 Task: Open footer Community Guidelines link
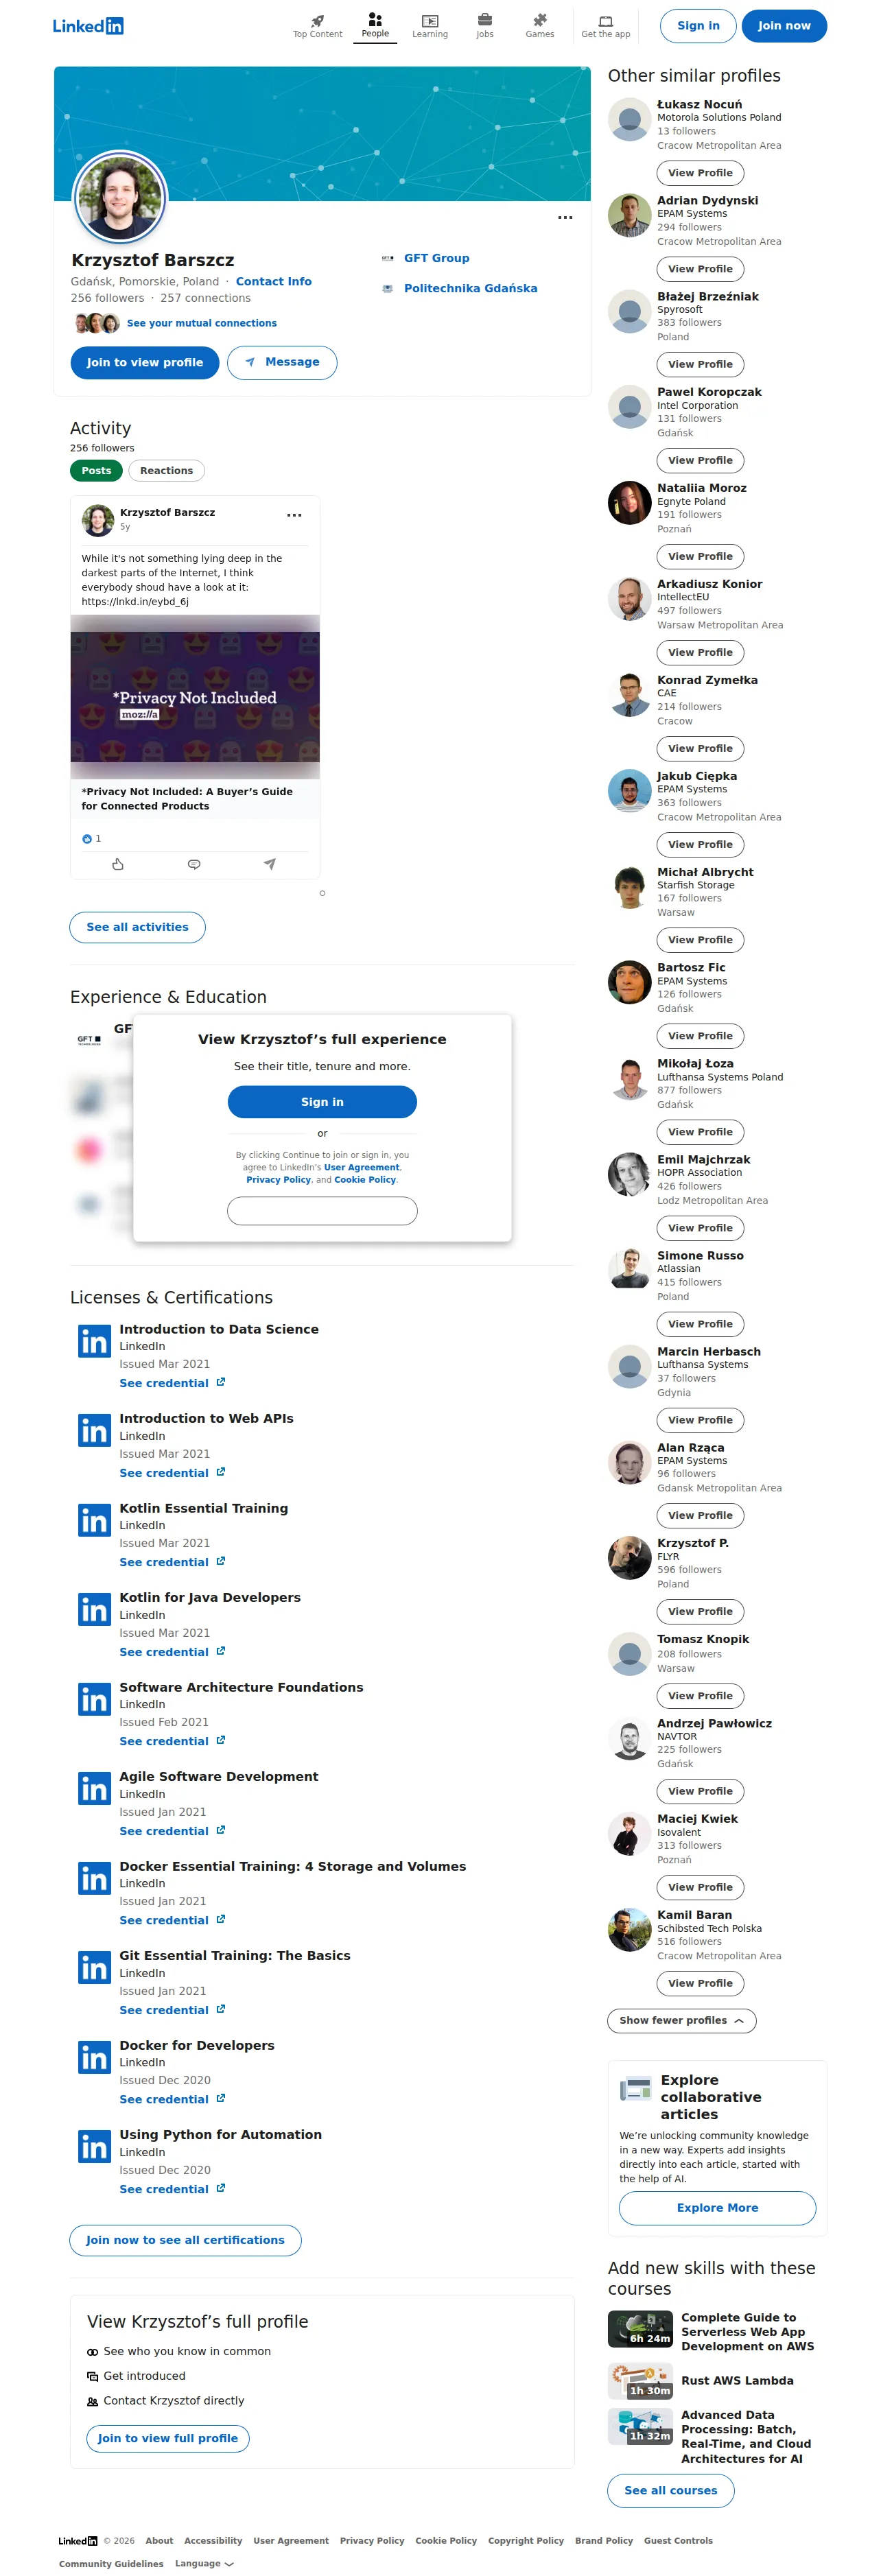click(x=111, y=2563)
